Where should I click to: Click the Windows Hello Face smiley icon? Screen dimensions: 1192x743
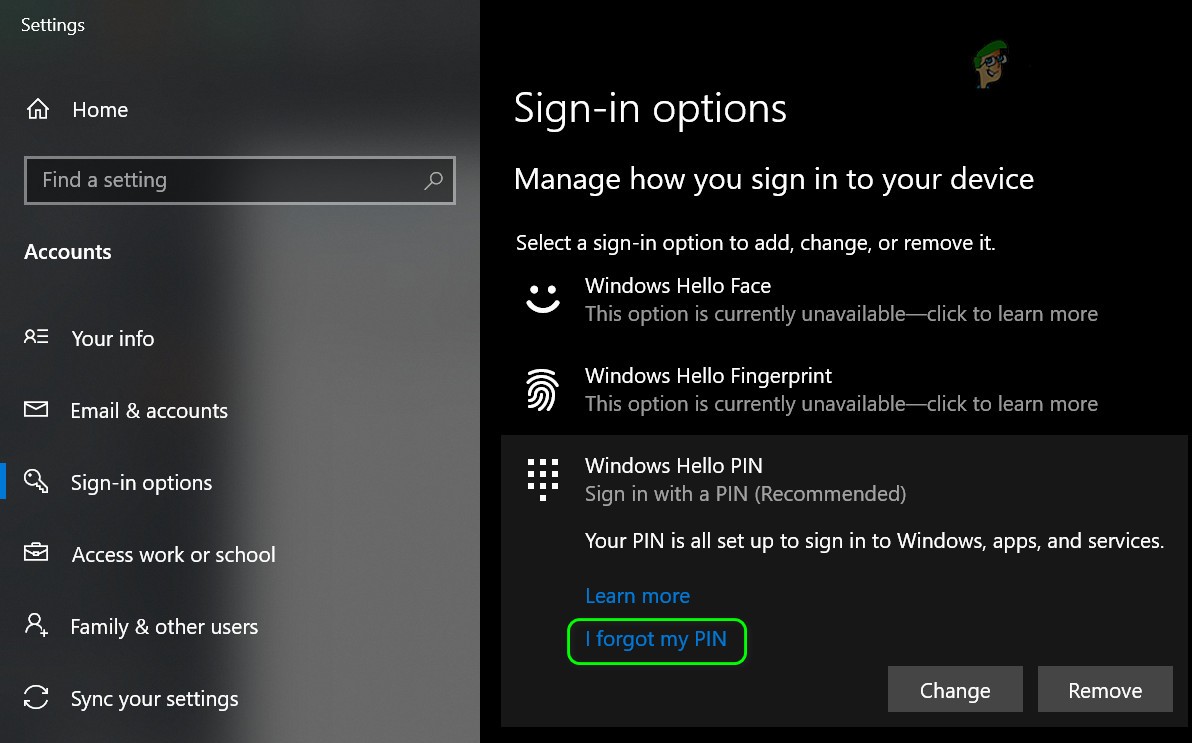pos(543,297)
